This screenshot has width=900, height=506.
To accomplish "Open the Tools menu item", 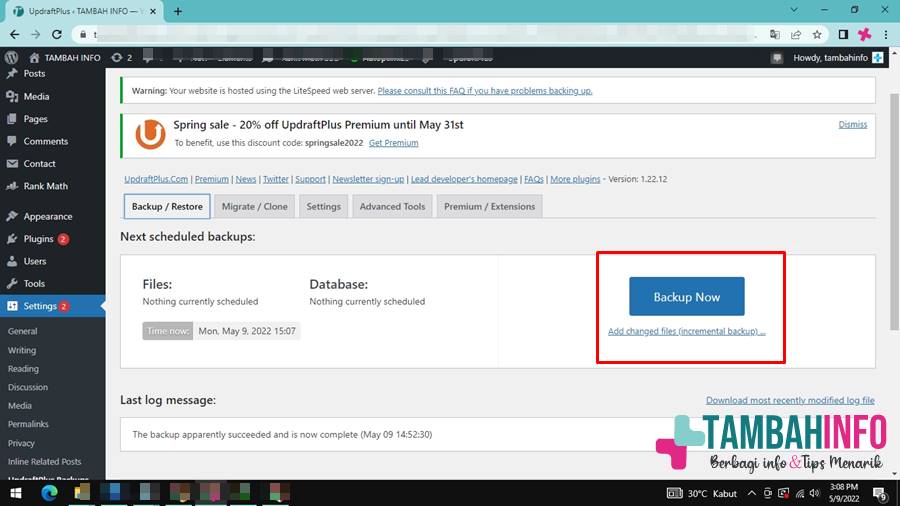I will coord(34,283).
